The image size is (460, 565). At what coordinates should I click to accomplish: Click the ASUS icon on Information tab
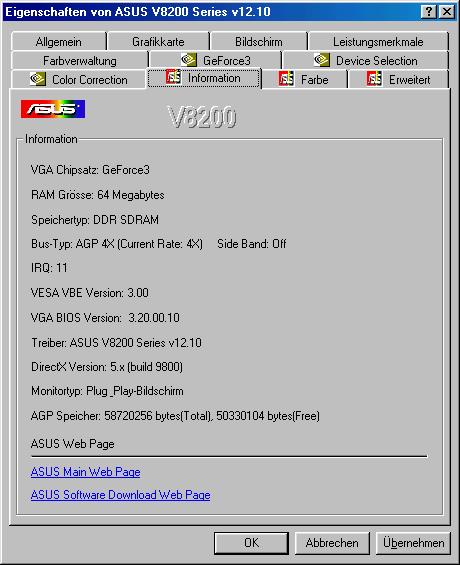[x=173, y=77]
